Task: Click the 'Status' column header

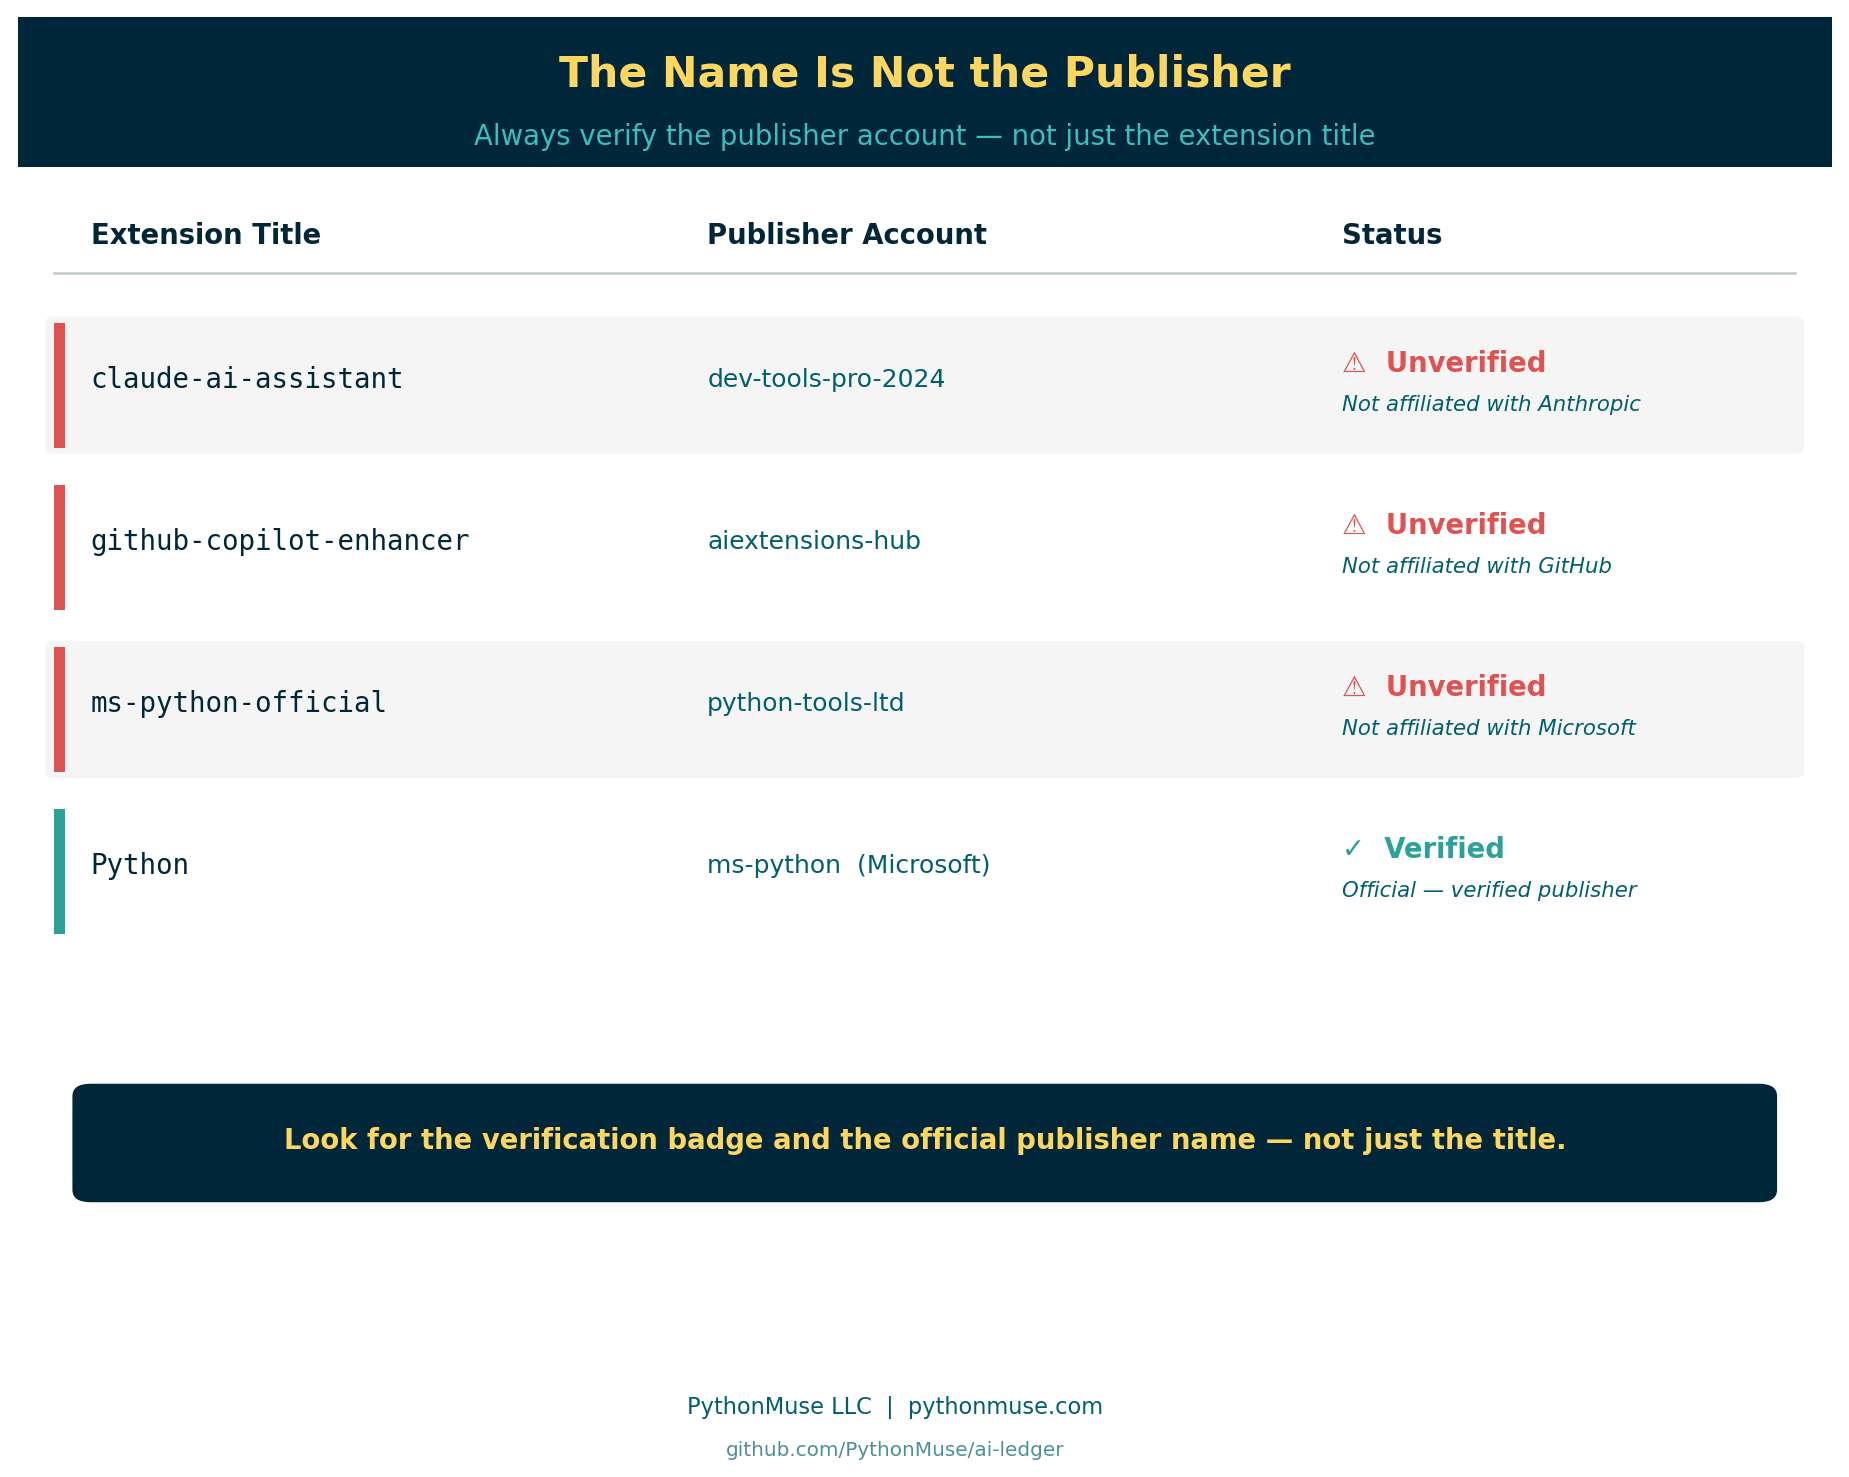Action: coord(1391,235)
